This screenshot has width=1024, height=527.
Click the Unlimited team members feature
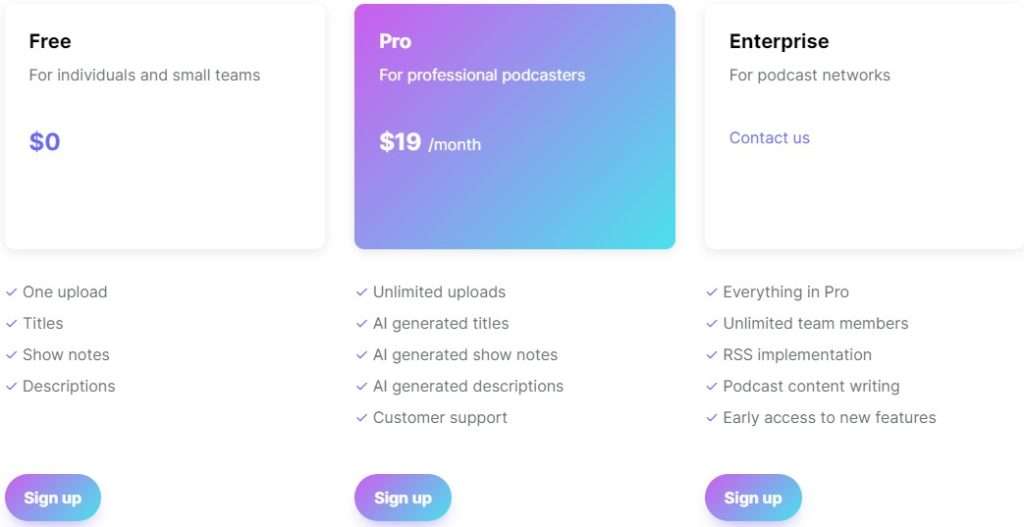[x=816, y=323]
